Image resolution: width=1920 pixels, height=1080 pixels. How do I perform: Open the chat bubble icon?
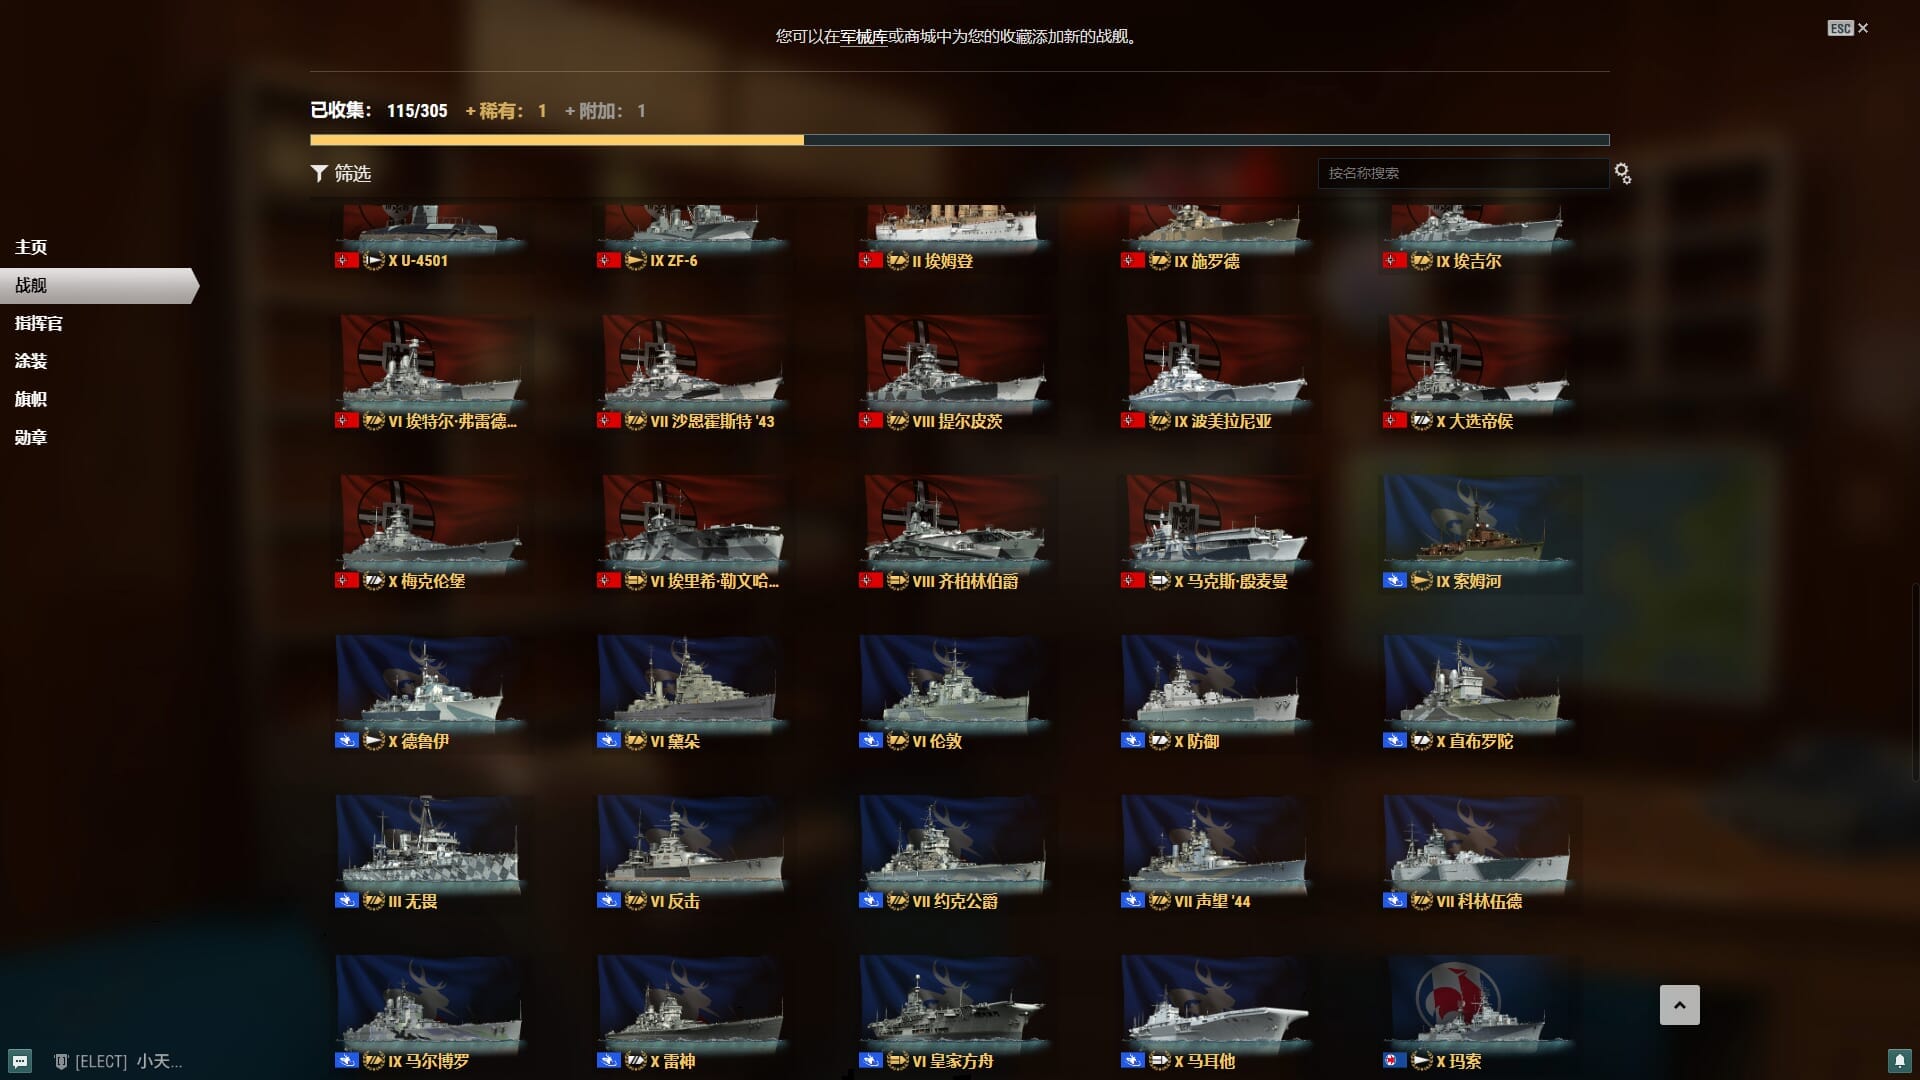(20, 1061)
